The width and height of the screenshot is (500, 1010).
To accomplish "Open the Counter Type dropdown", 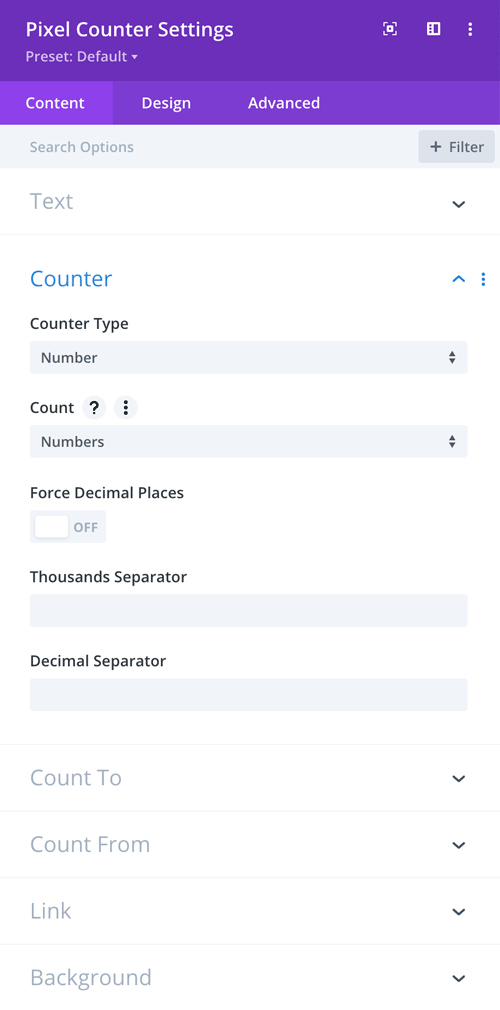I will point(249,357).
